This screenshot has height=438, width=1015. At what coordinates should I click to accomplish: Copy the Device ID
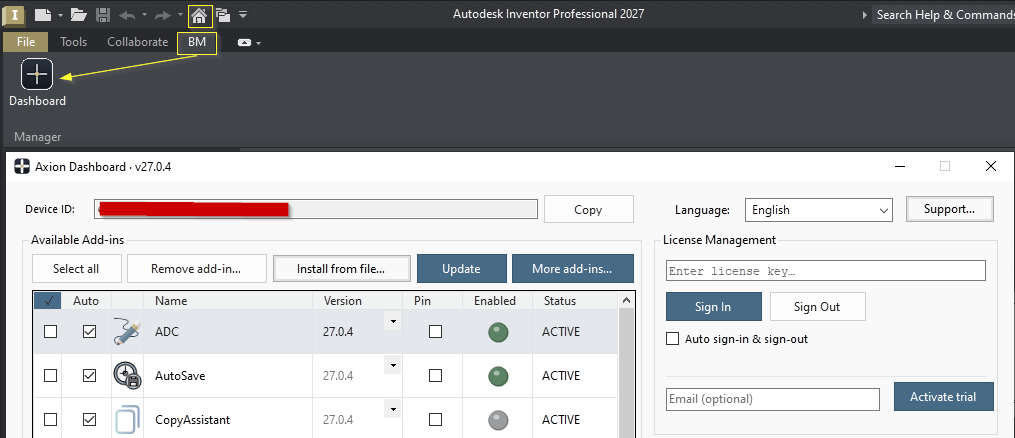[x=588, y=210]
